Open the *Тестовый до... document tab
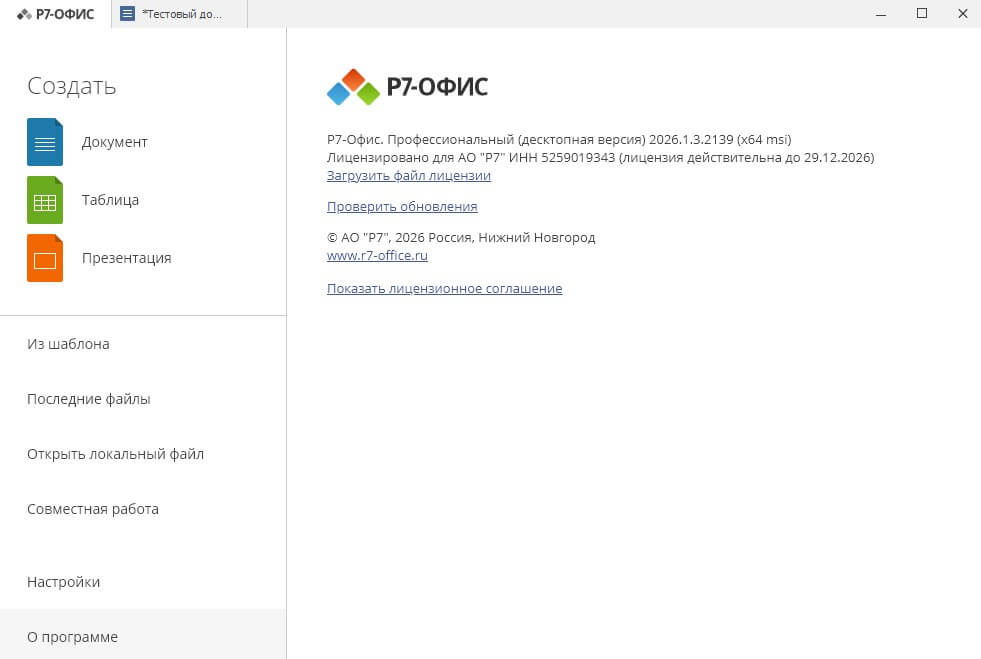Image resolution: width=981 pixels, height=659 pixels. [x=180, y=14]
